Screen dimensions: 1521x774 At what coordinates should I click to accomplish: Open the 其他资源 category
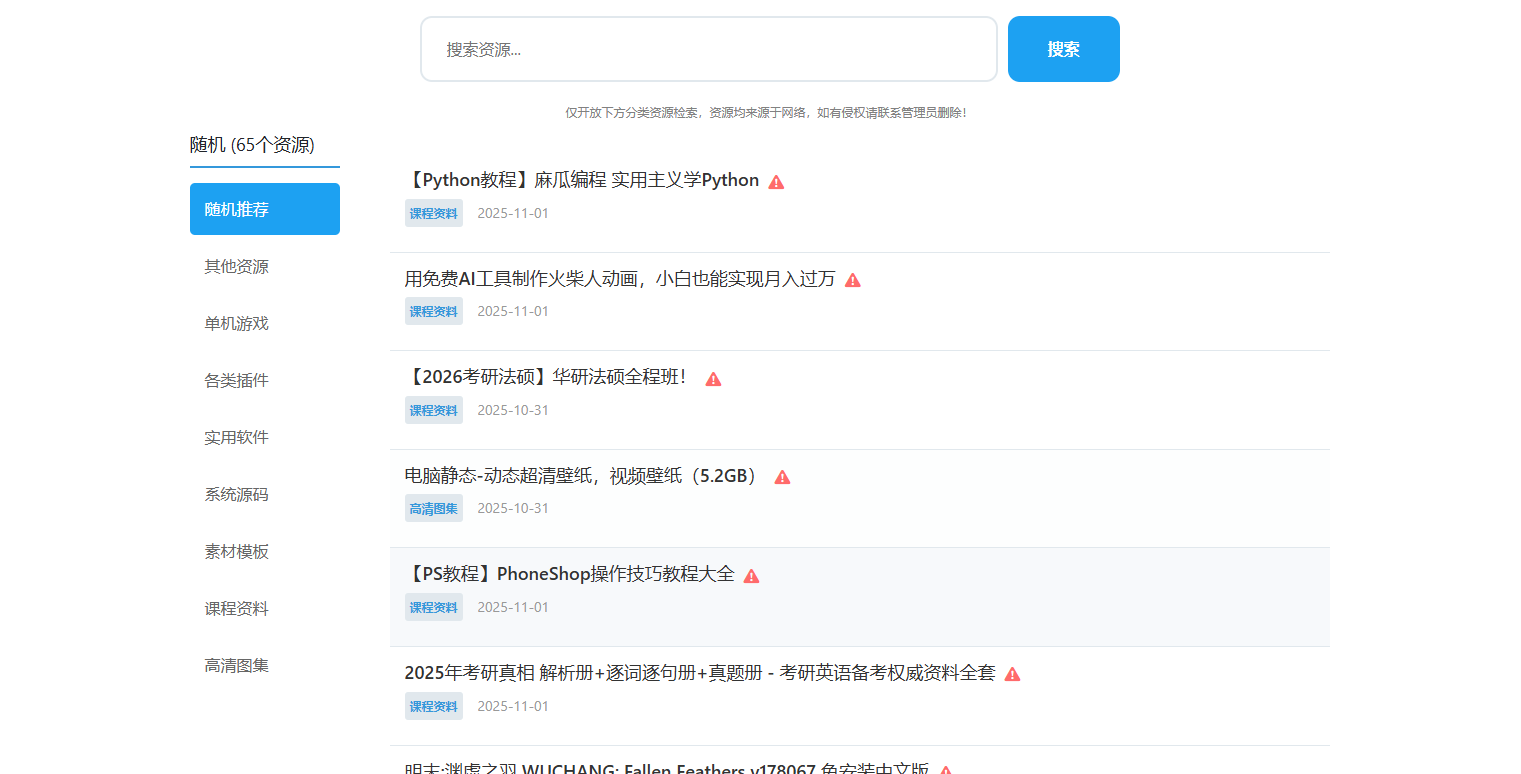click(237, 266)
